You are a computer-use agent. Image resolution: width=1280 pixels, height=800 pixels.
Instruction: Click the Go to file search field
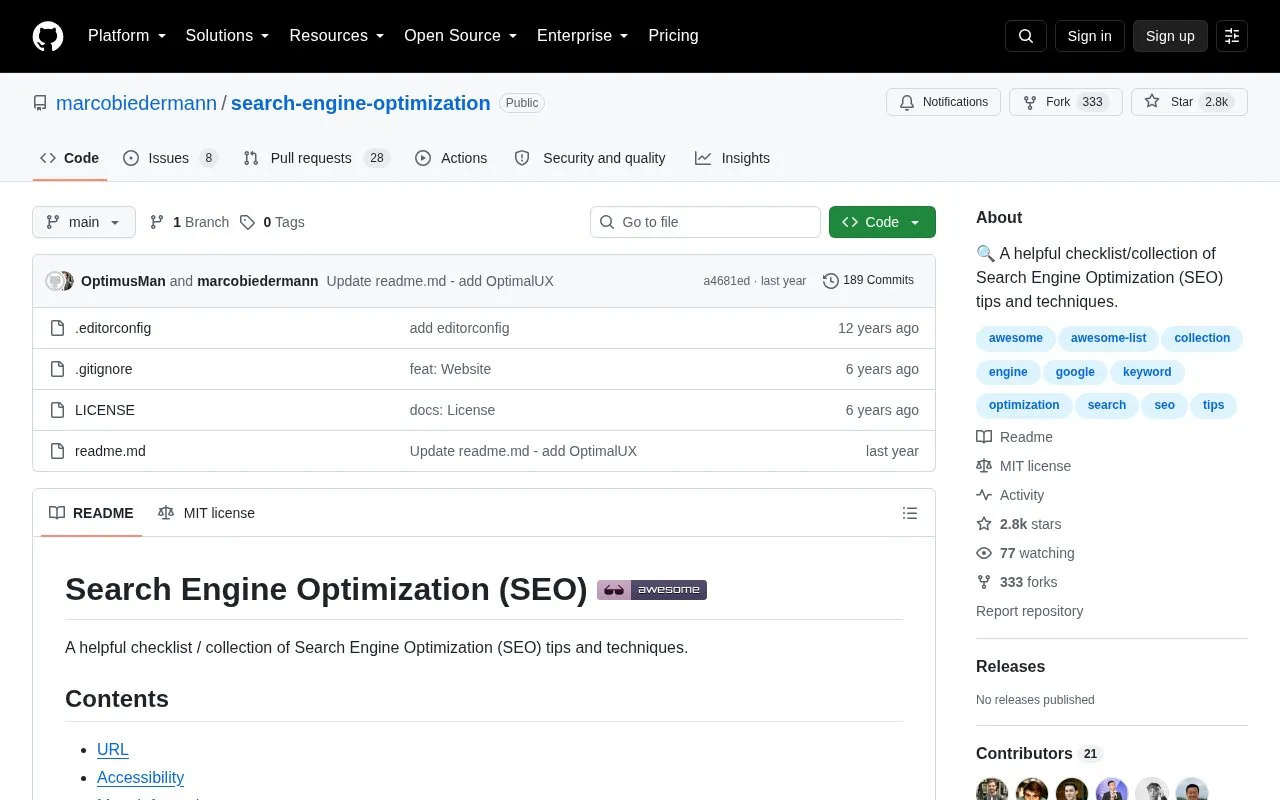point(705,222)
